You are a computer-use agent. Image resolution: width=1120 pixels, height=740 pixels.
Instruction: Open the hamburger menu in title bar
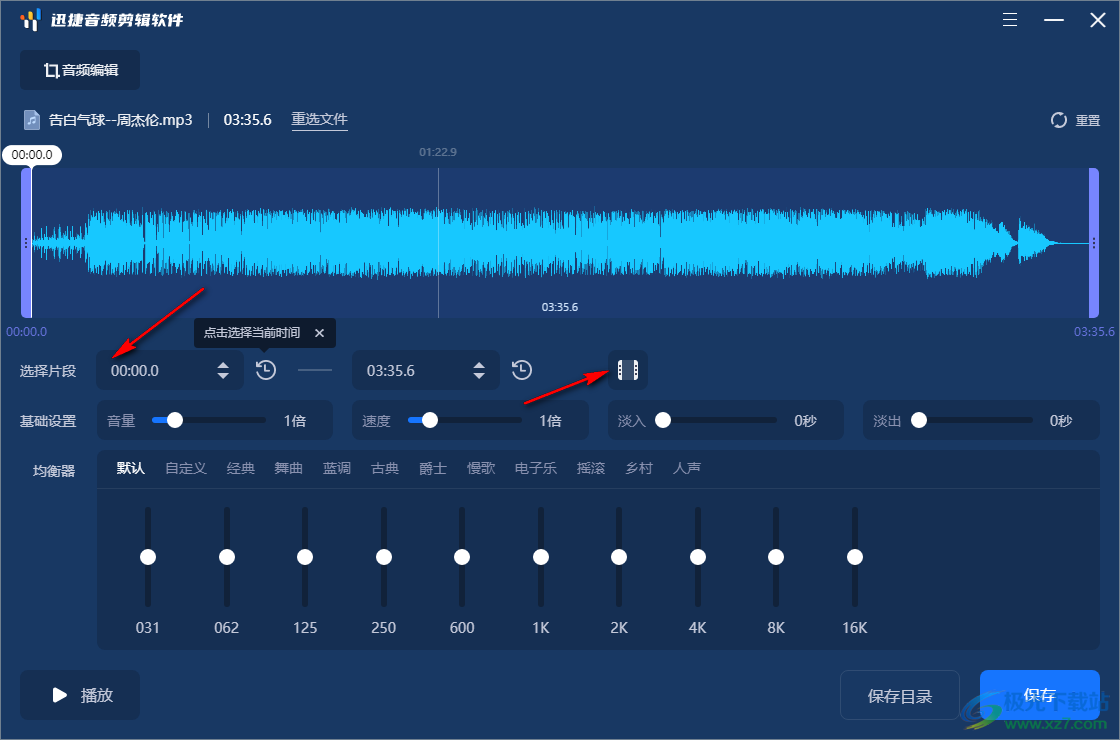pos(1010,20)
